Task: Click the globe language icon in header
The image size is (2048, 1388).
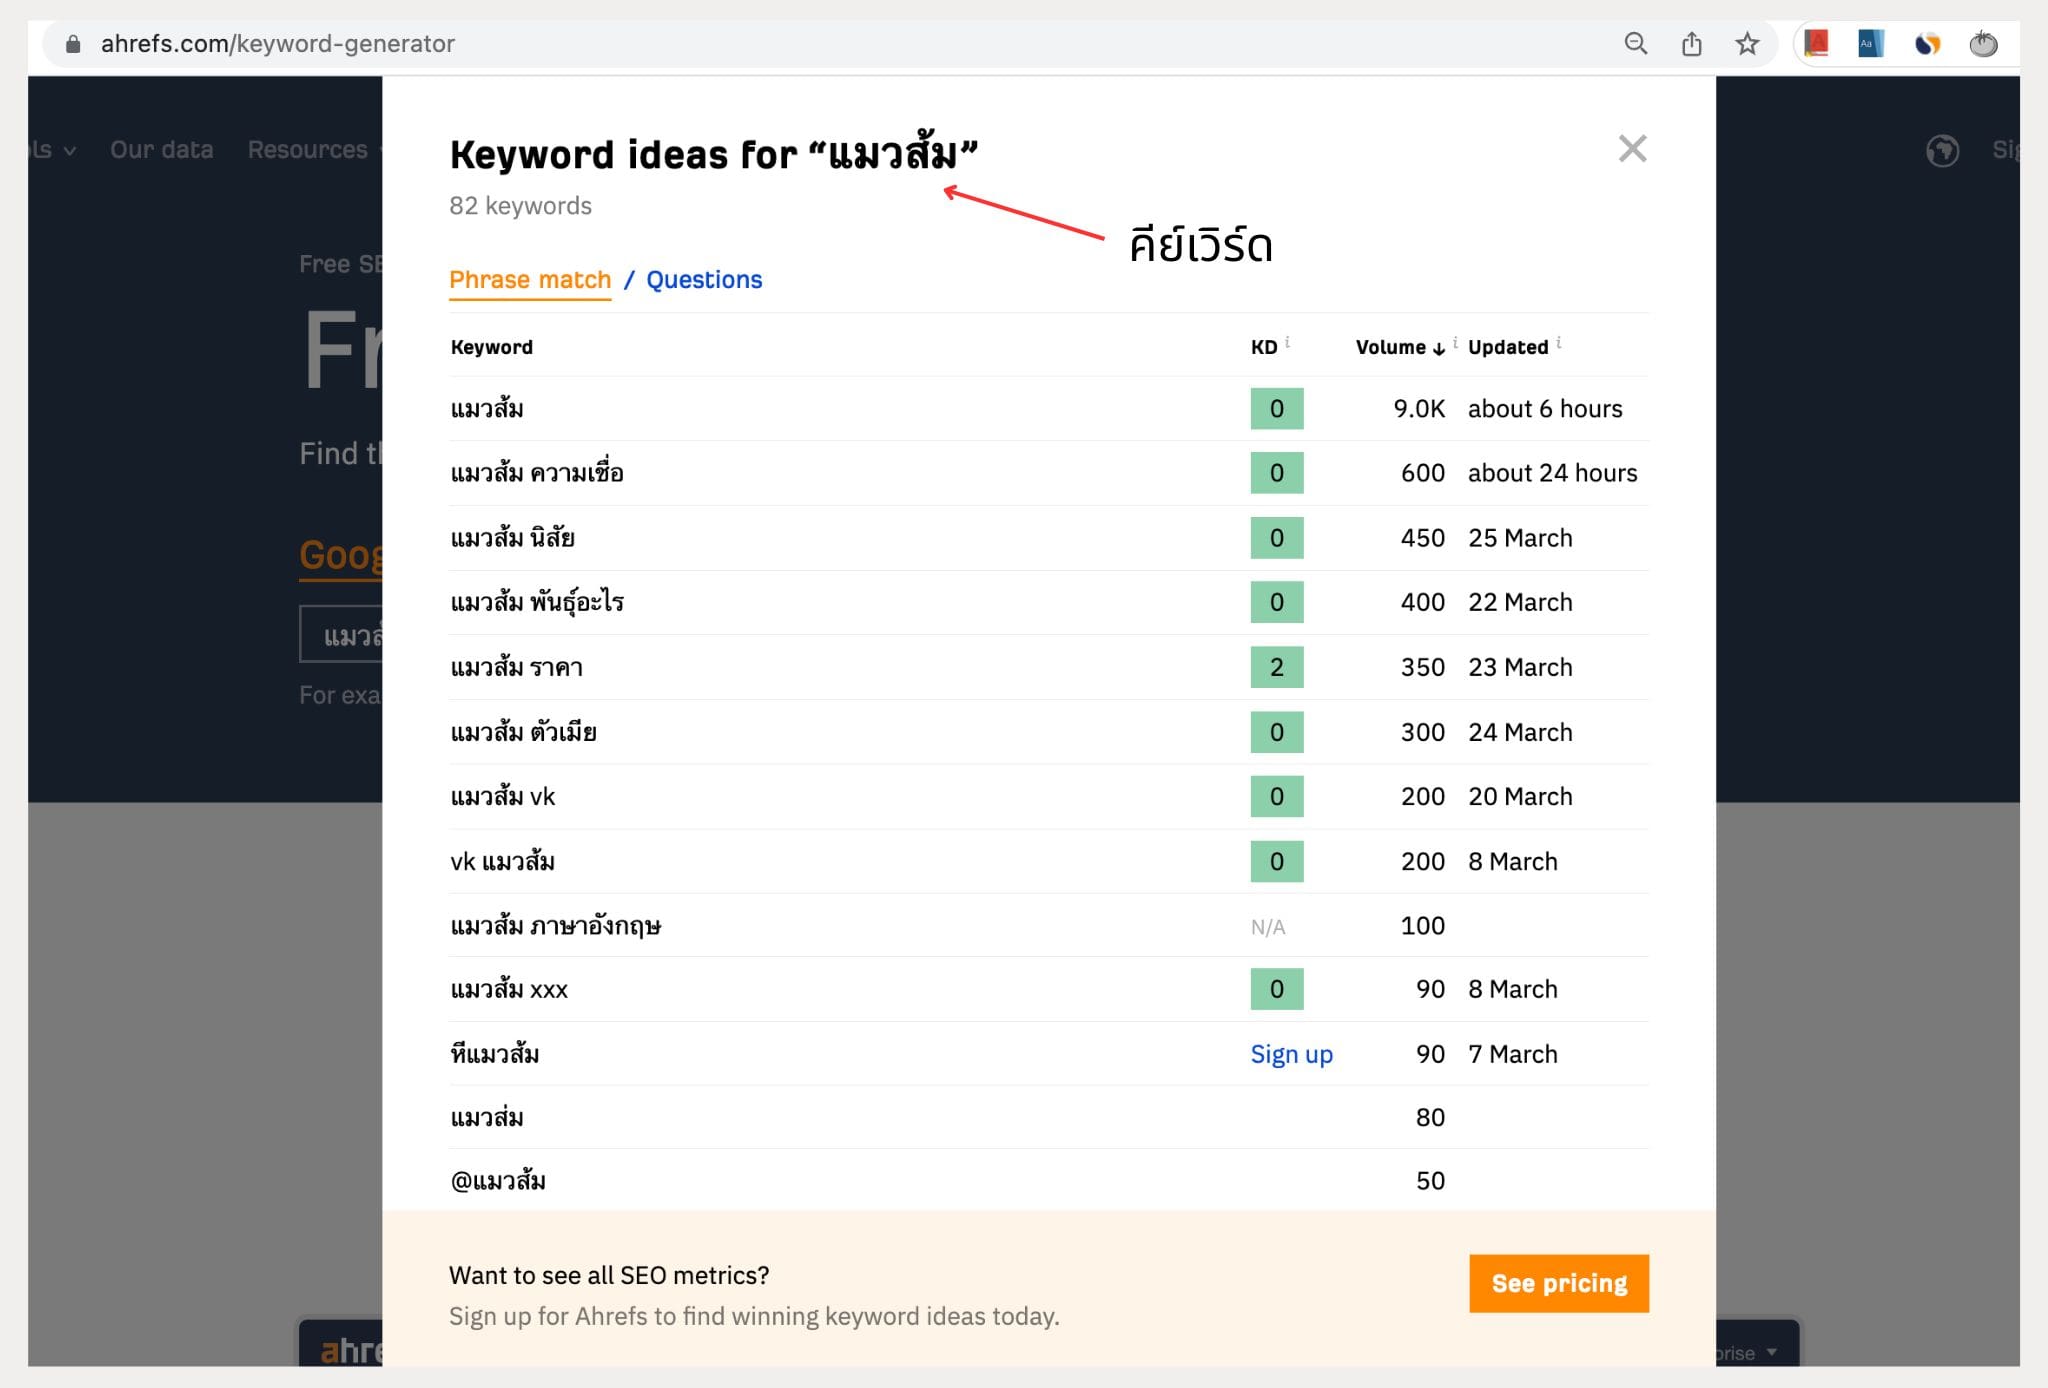Action: [1942, 150]
